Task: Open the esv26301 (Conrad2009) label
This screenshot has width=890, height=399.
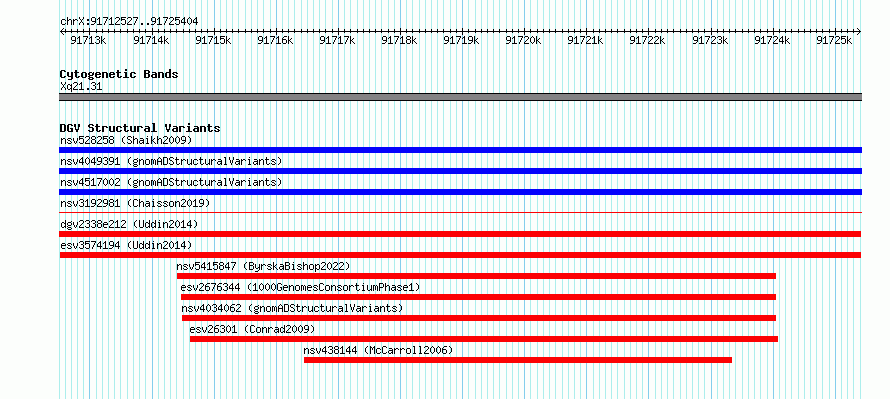Action: coord(252,329)
